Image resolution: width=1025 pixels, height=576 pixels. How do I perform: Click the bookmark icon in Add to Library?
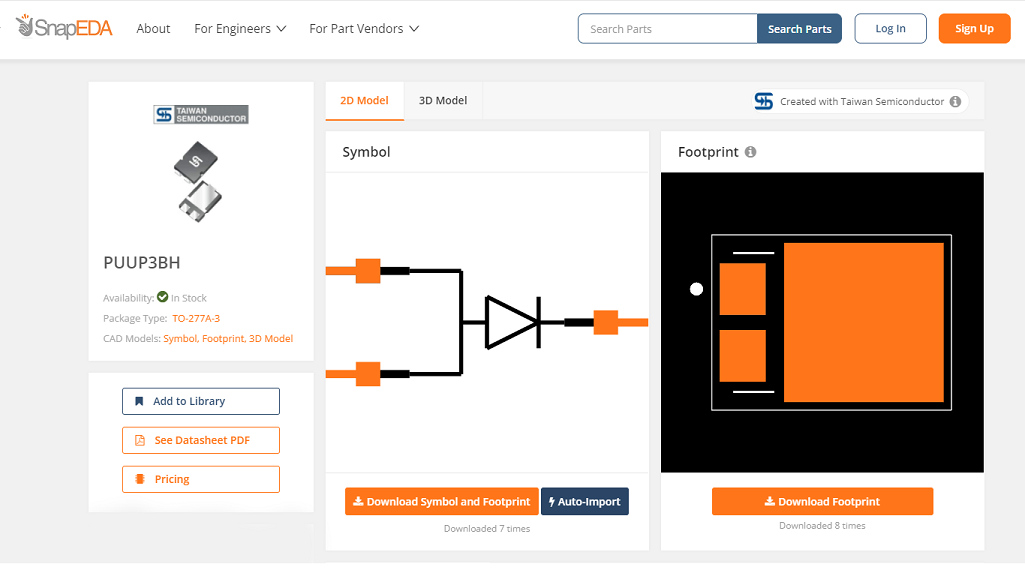140,401
